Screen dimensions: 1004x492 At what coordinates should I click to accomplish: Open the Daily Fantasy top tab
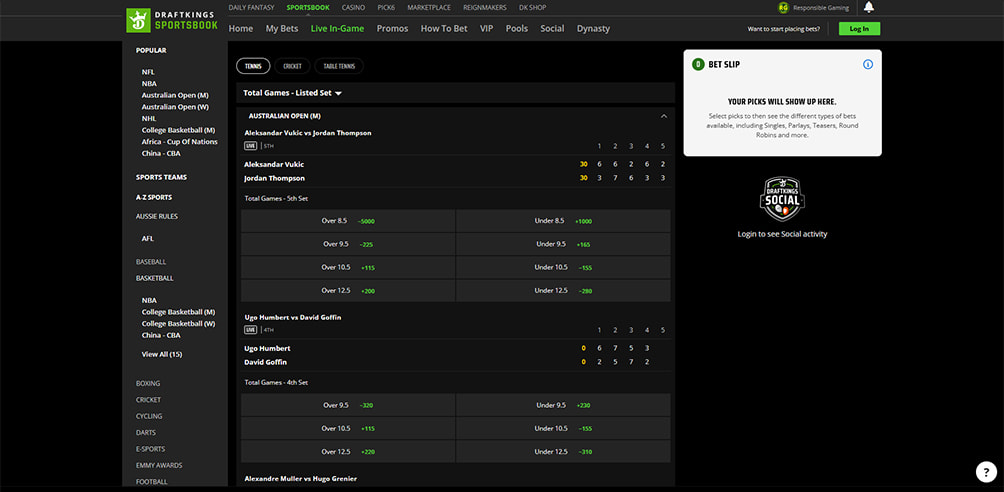point(251,8)
